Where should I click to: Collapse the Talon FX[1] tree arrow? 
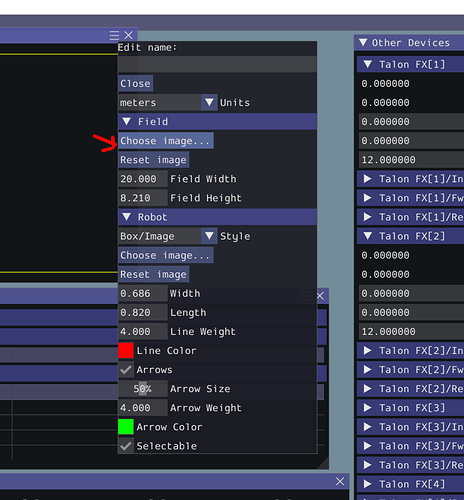368,64
